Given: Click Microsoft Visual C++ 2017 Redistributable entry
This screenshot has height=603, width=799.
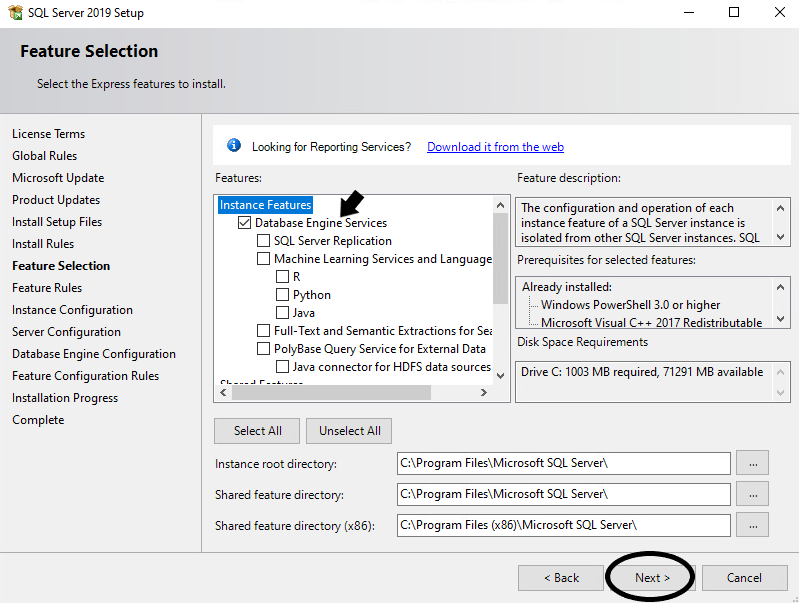Looking at the screenshot, I should (651, 322).
